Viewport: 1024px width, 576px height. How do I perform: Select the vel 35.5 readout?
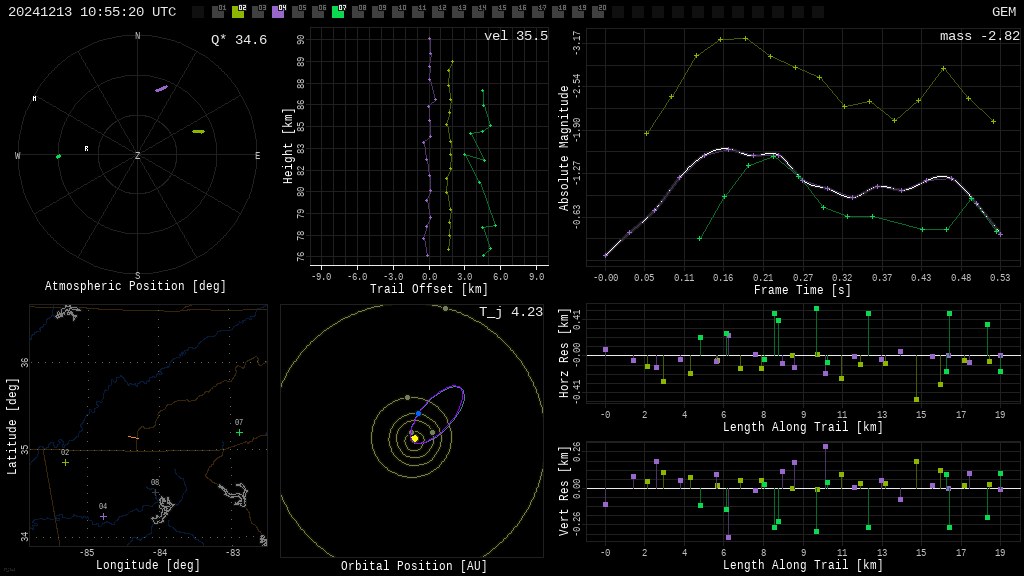pyautogui.click(x=515, y=36)
